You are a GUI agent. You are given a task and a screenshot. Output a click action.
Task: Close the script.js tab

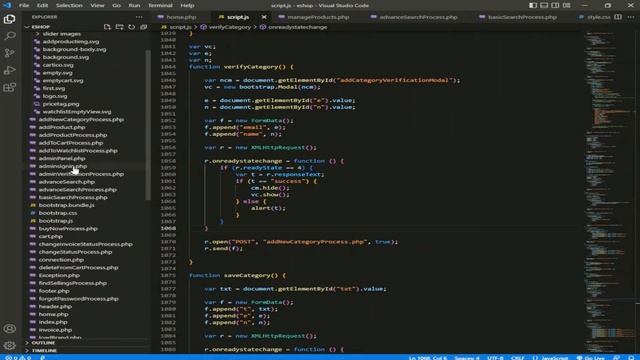(x=264, y=17)
